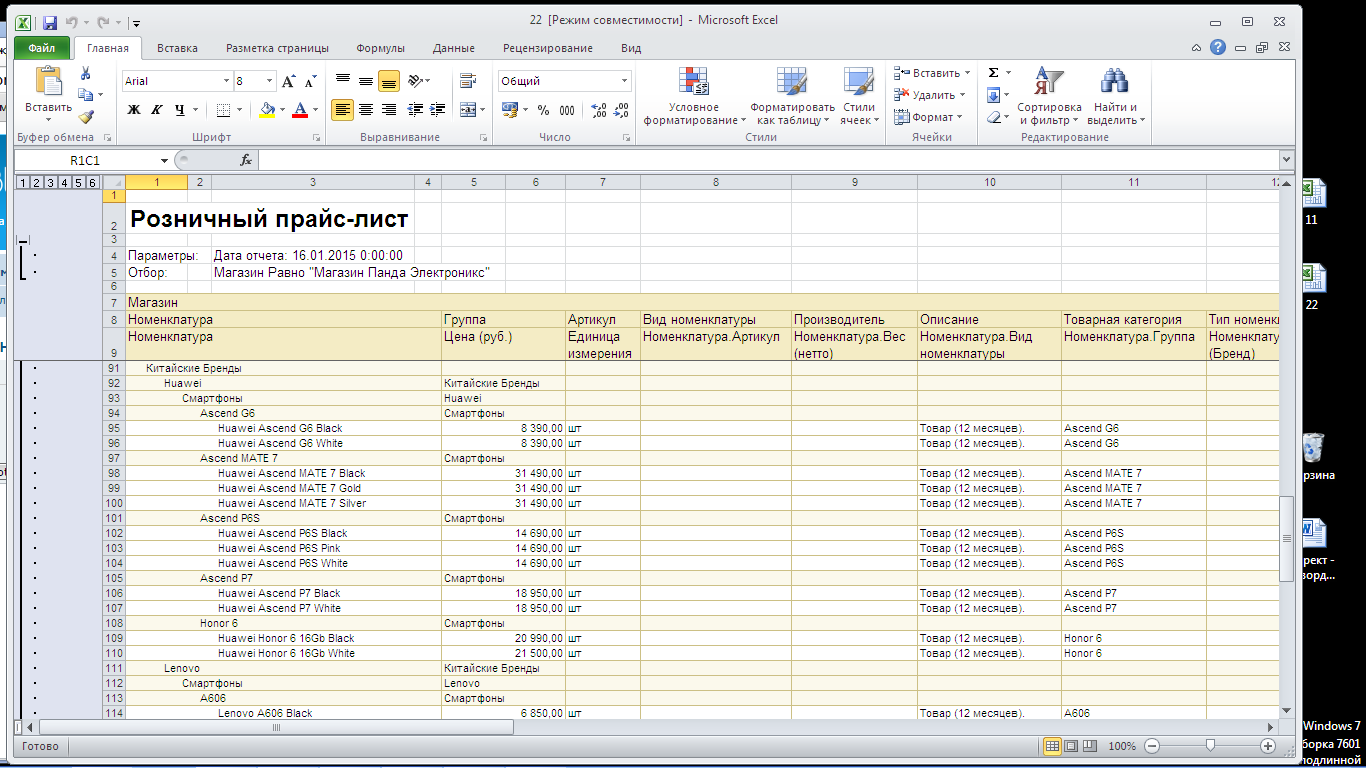
Task: Click the AutoSum sigma icon
Action: tap(993, 73)
